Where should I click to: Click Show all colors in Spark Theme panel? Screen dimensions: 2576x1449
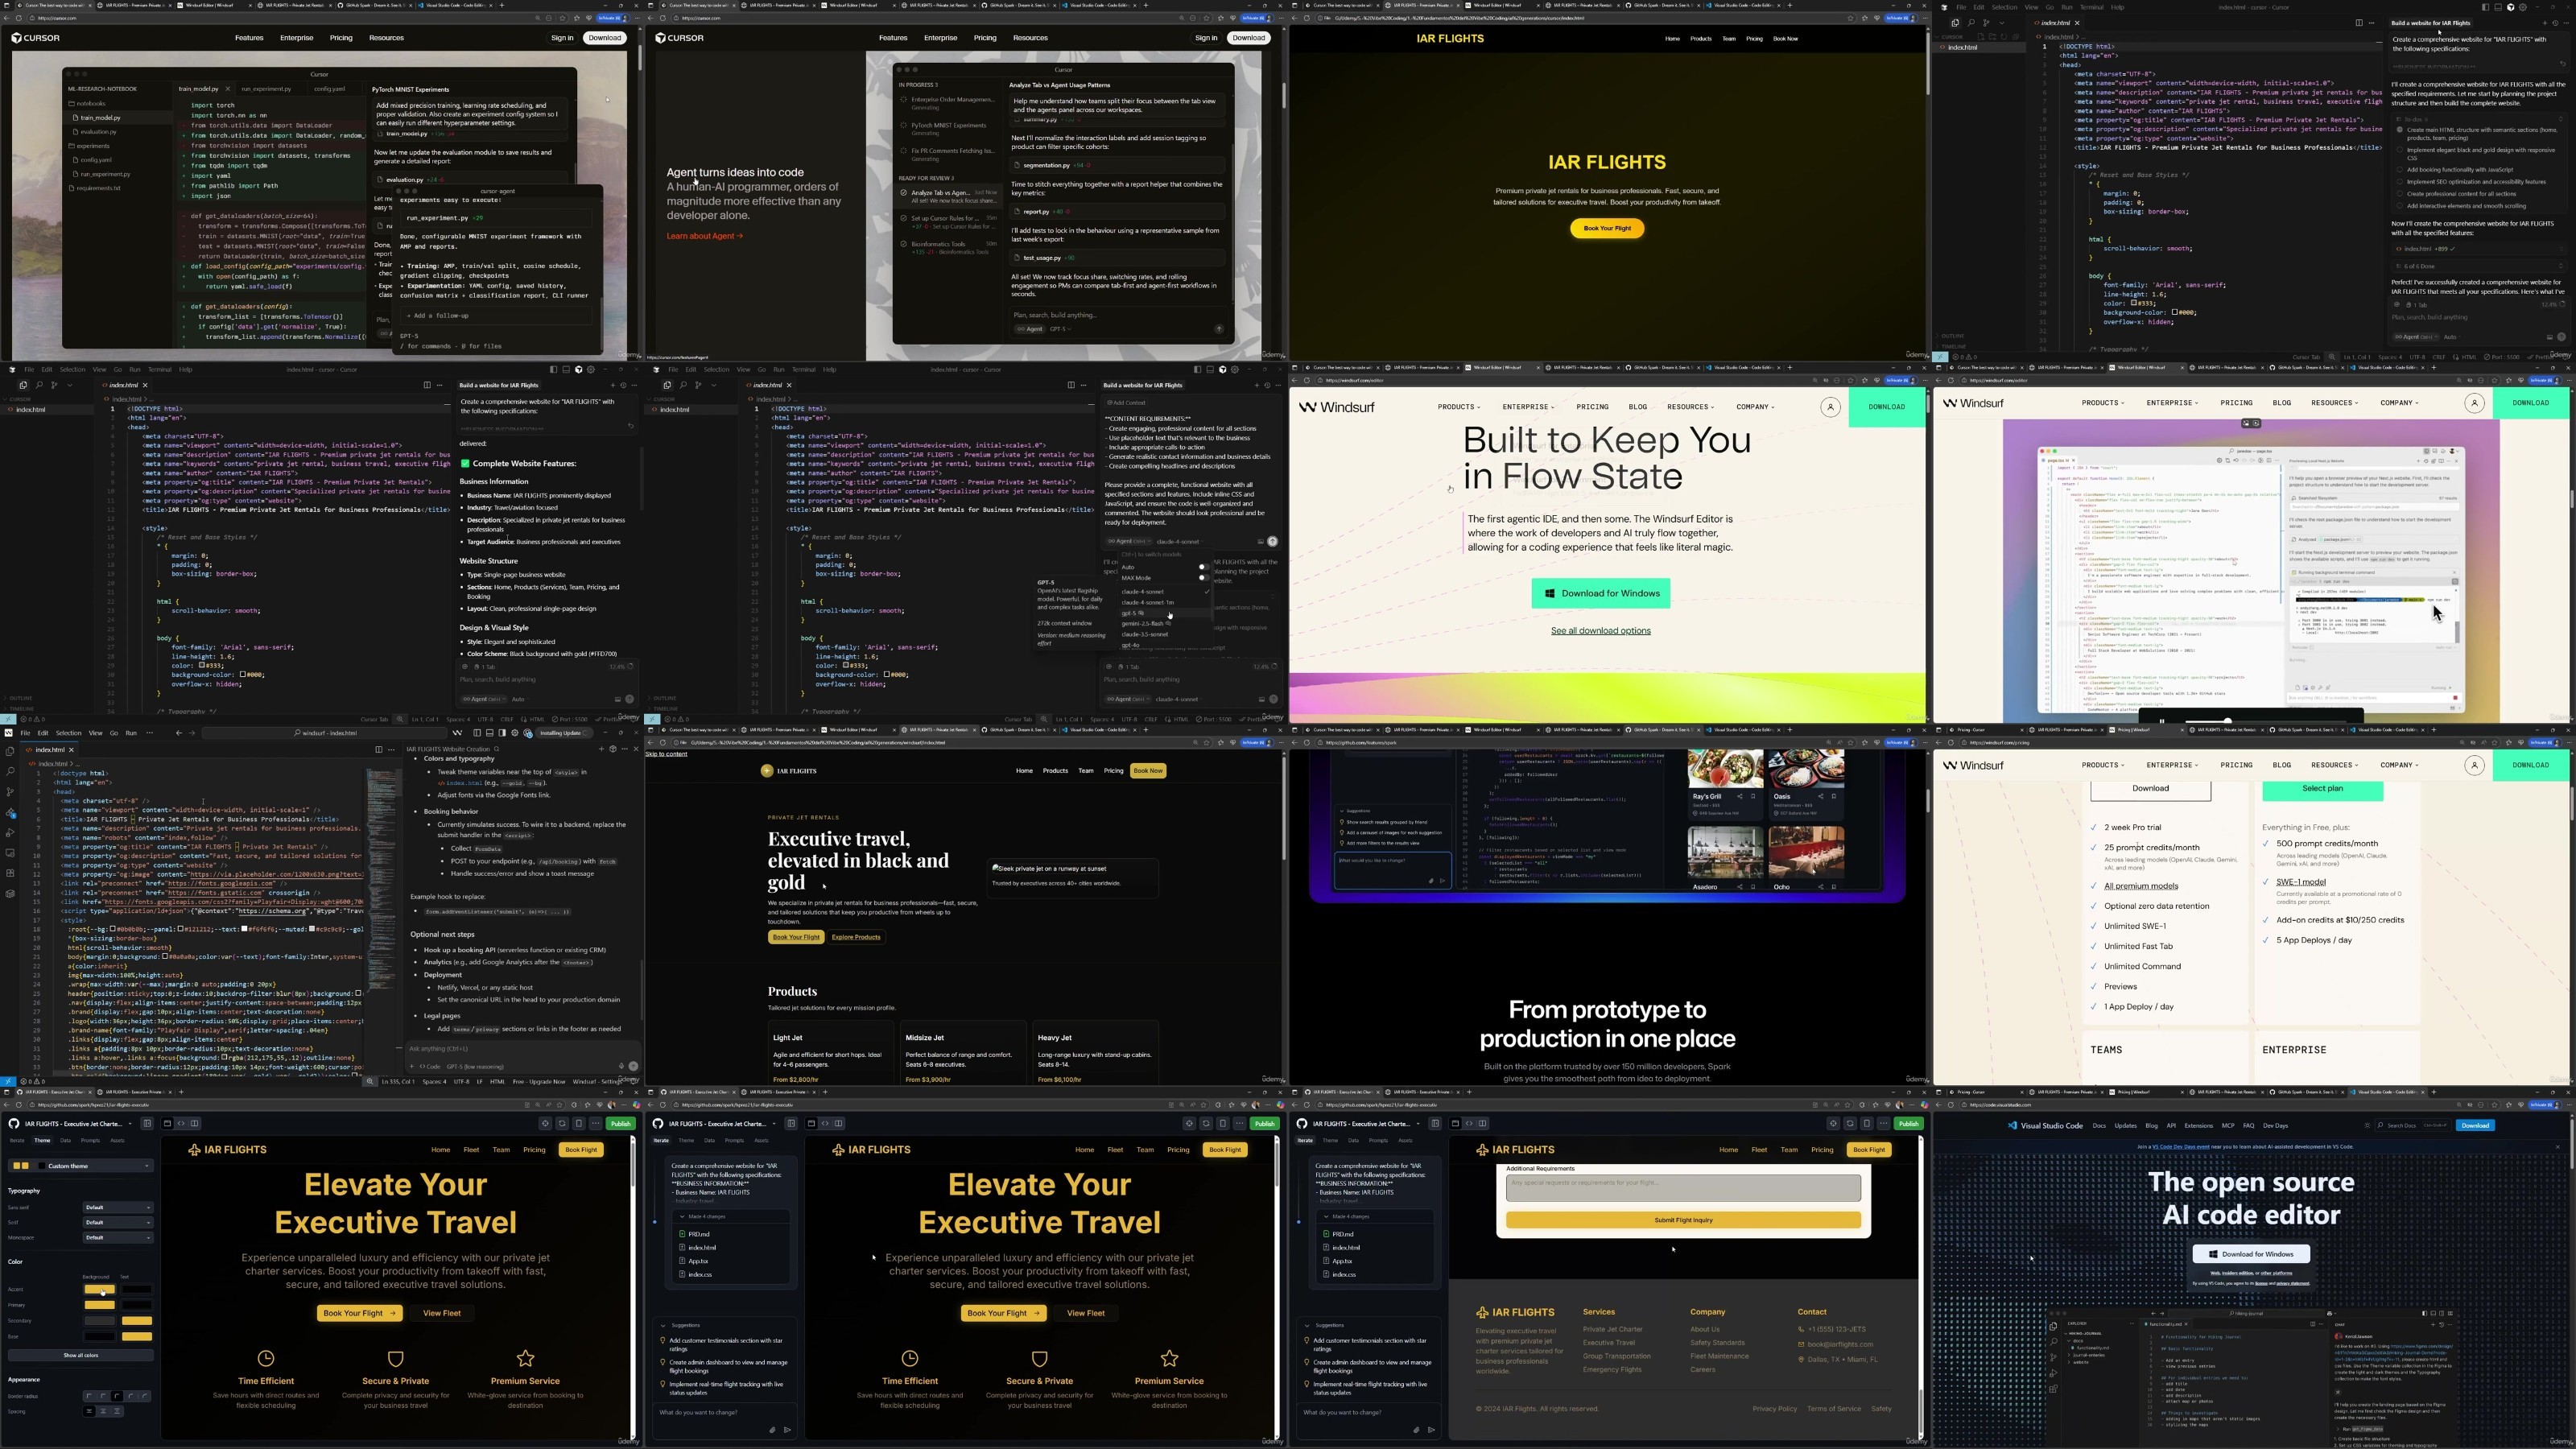coord(81,1356)
